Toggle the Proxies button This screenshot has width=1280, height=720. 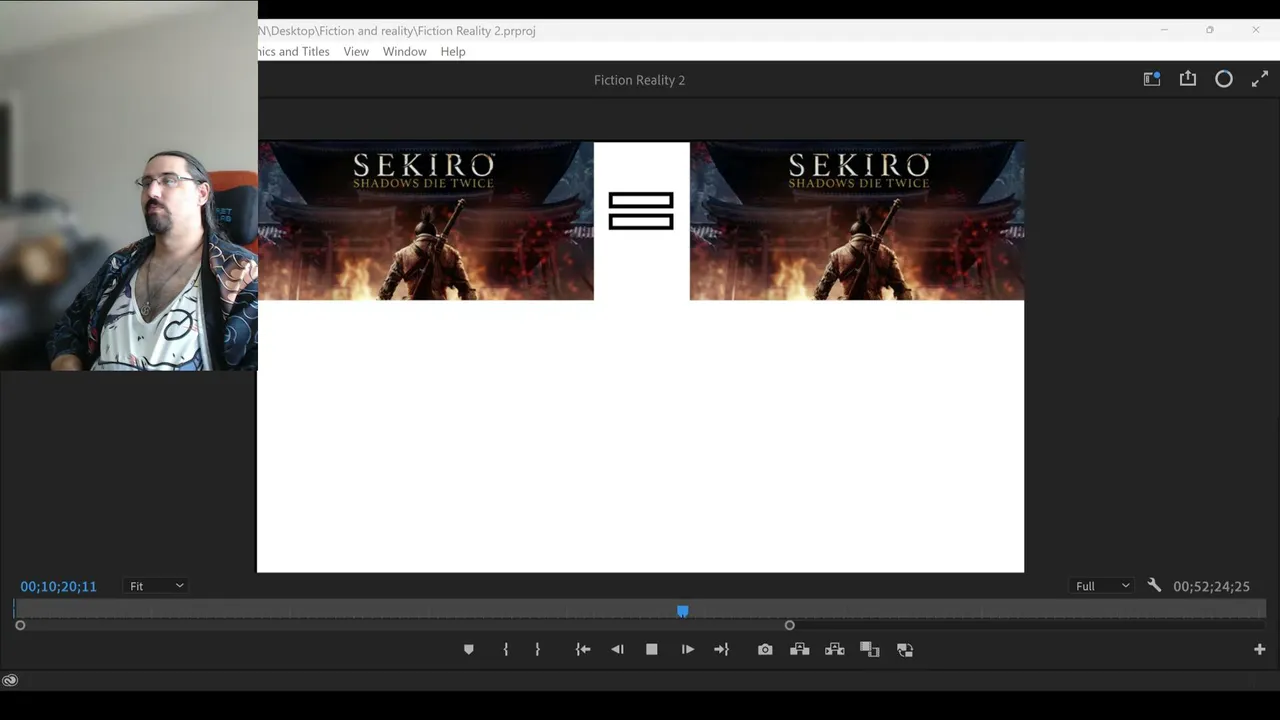905,650
